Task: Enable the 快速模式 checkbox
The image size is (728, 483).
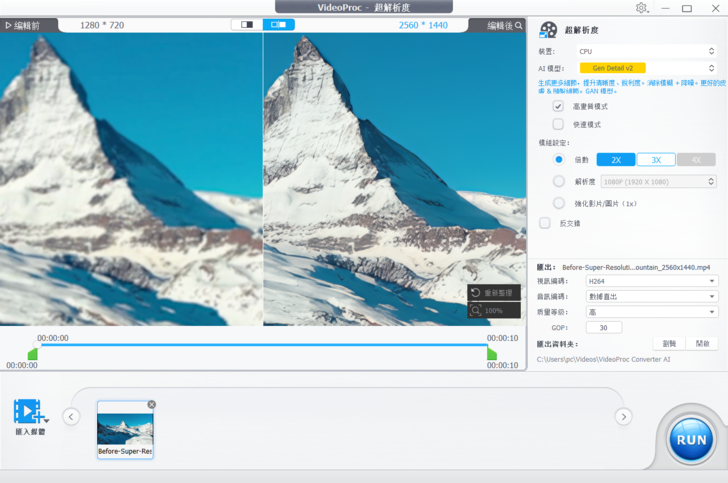Action: coord(558,124)
